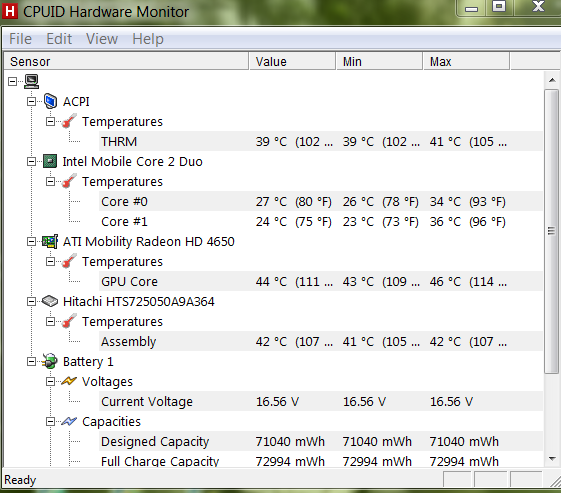Click the Value column header
Screen dimensions: 561x493
[x=292, y=62]
